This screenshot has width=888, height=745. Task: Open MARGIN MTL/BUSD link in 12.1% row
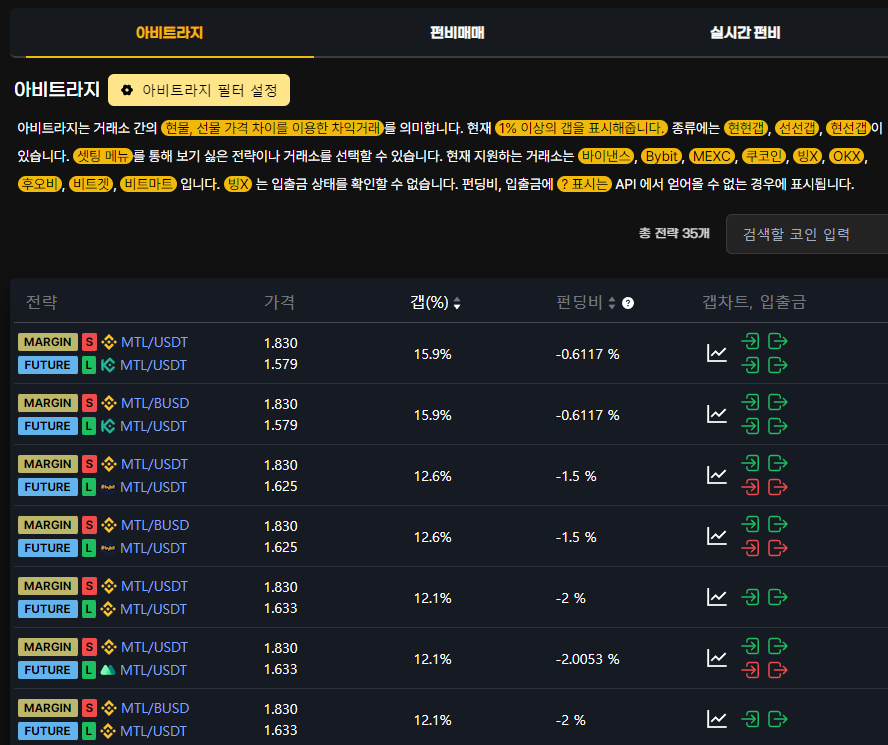[155, 708]
